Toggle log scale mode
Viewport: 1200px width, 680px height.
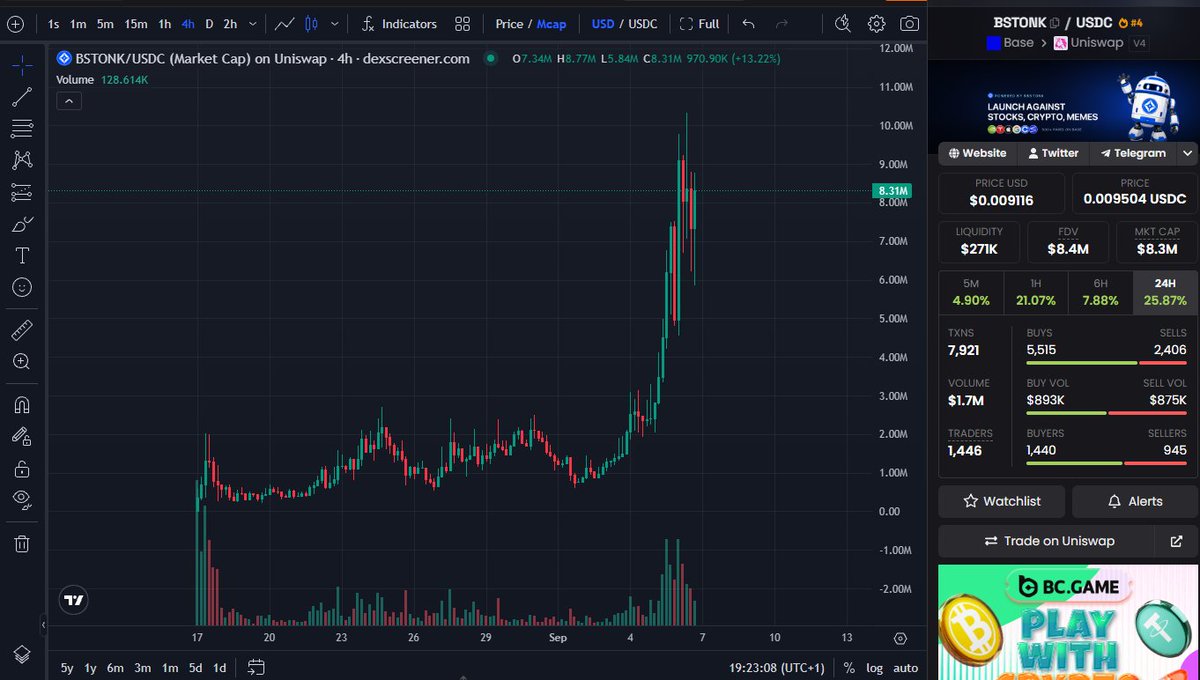[874, 667]
